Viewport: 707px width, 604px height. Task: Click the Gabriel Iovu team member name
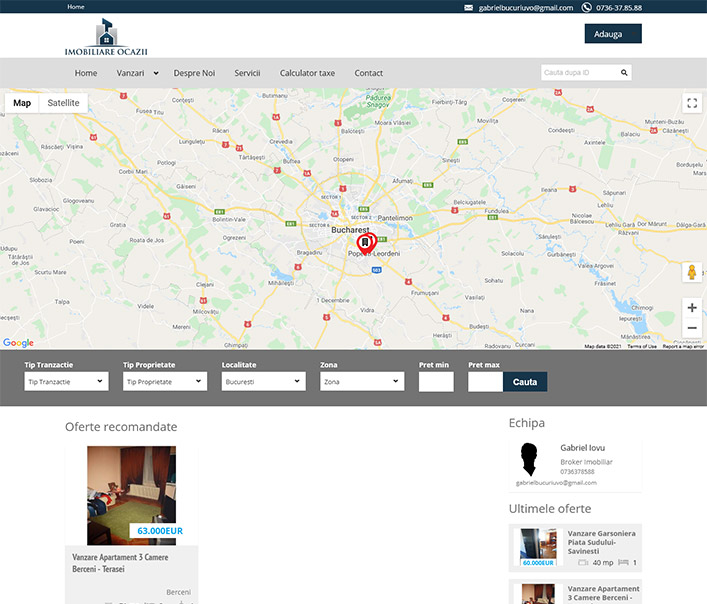(x=583, y=448)
